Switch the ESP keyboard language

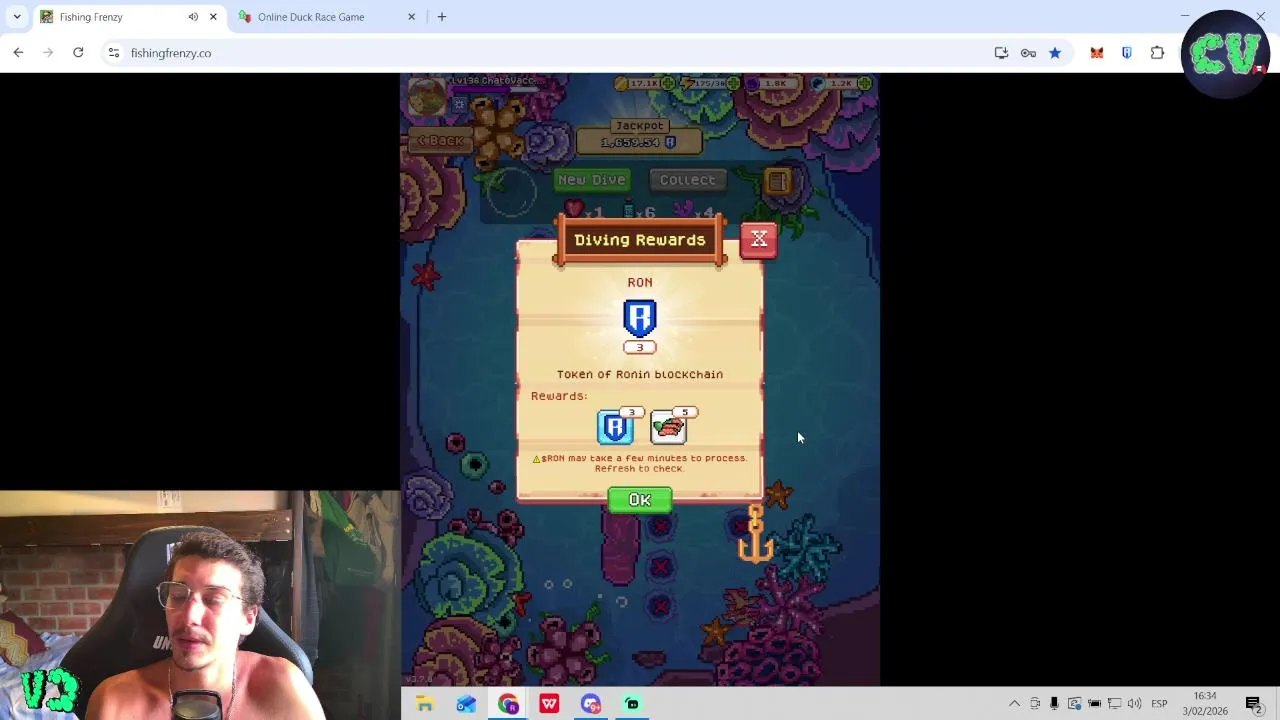pyautogui.click(x=1159, y=704)
